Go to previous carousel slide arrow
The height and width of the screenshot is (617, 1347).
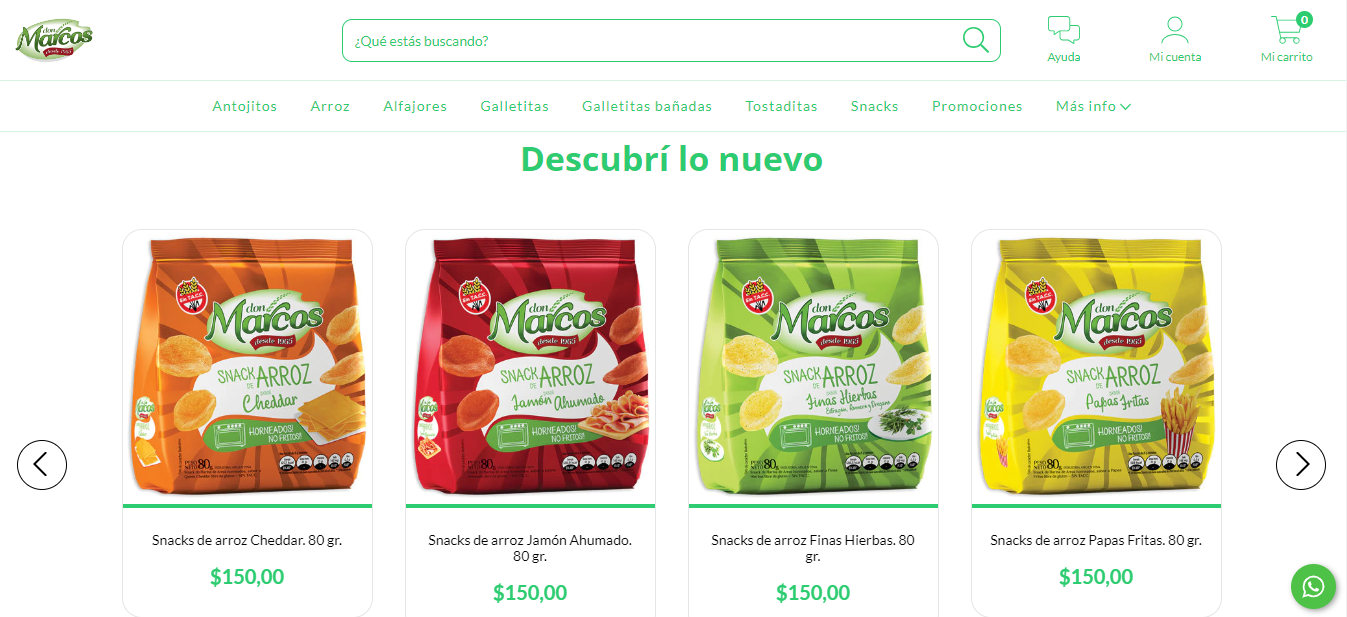42,465
